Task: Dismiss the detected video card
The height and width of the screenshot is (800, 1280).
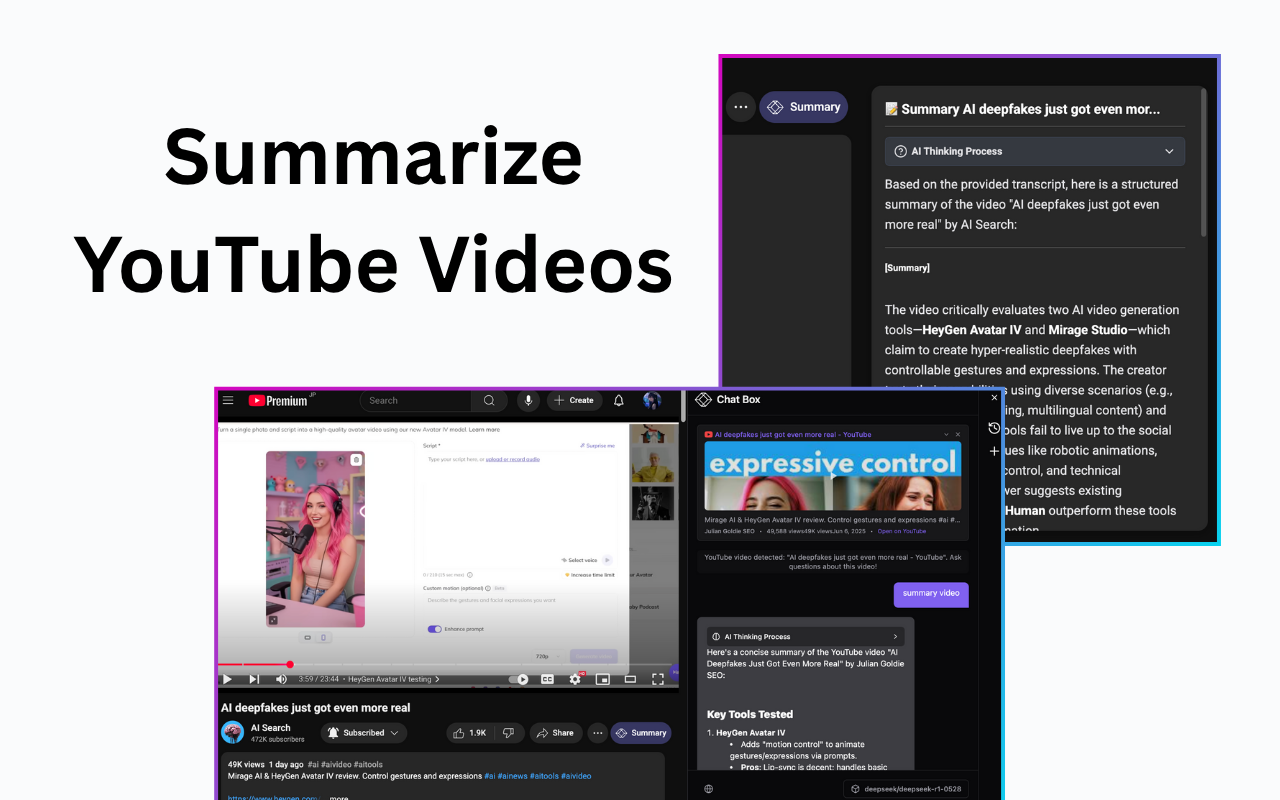Action: pos(958,434)
